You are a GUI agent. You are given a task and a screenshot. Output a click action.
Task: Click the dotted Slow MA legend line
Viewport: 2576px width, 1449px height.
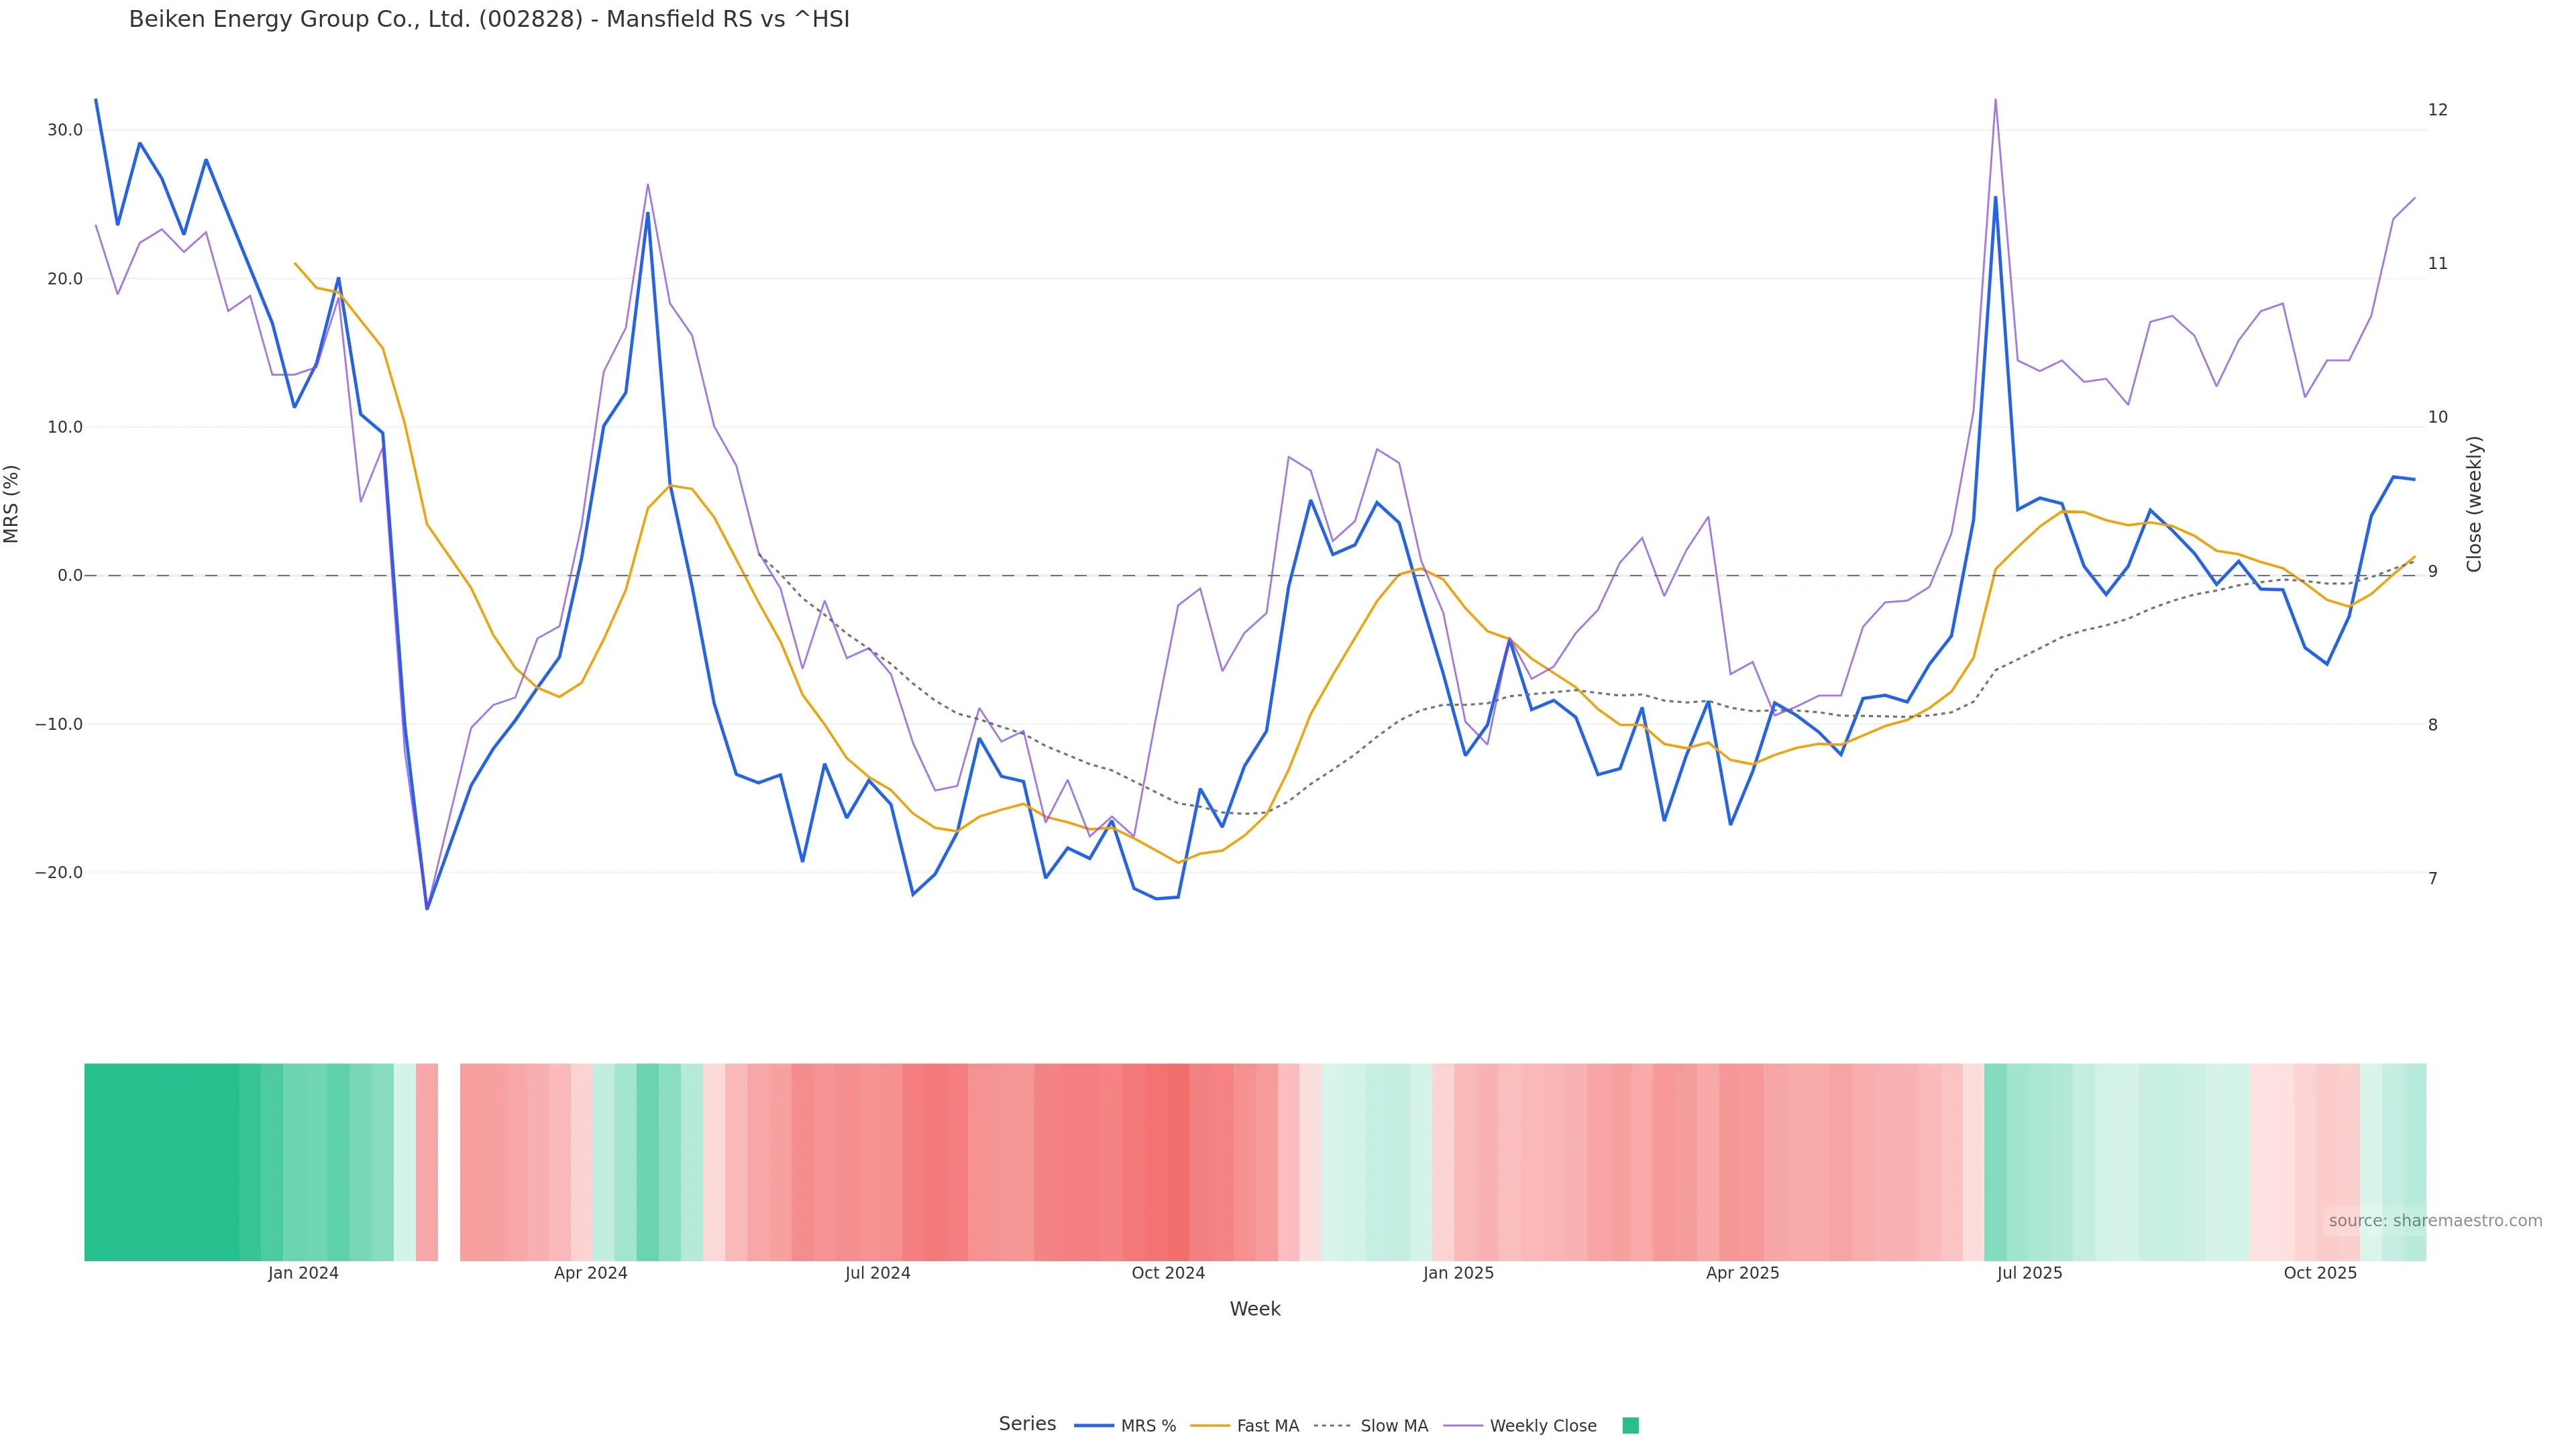tap(1333, 1426)
